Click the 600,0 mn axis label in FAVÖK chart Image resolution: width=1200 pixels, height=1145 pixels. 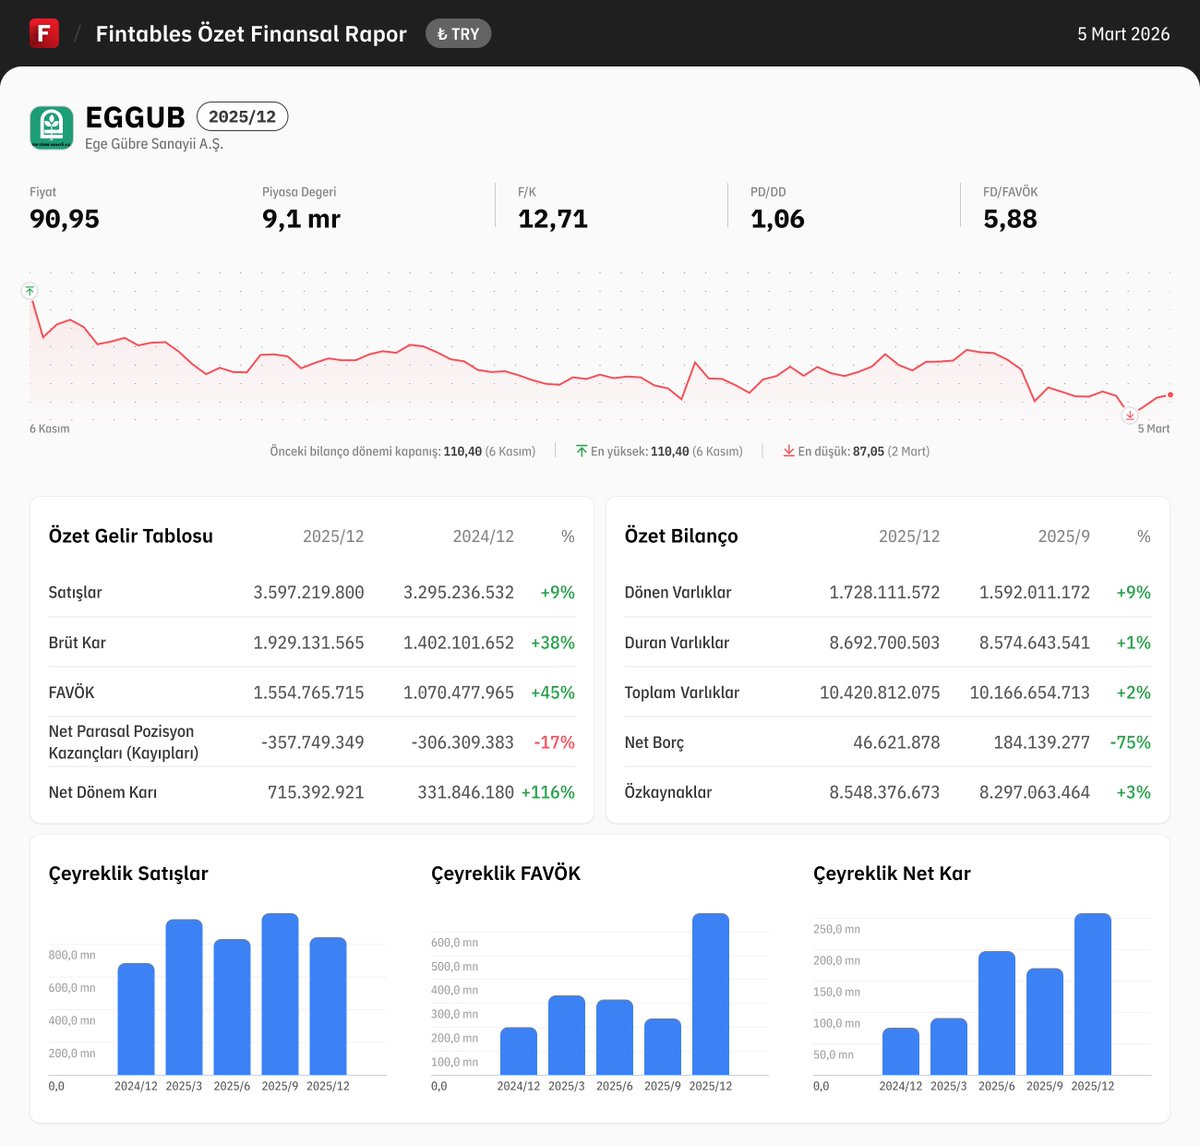(x=455, y=942)
